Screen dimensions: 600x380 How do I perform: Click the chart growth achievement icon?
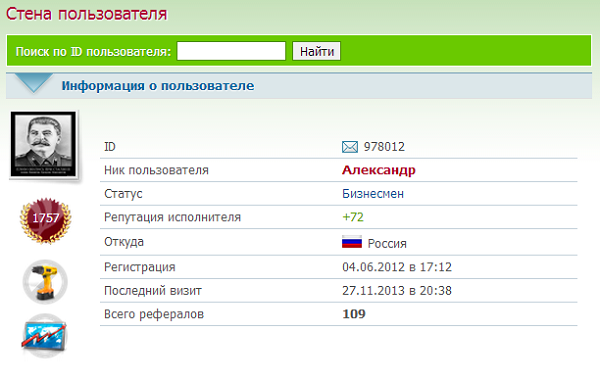pos(44,336)
